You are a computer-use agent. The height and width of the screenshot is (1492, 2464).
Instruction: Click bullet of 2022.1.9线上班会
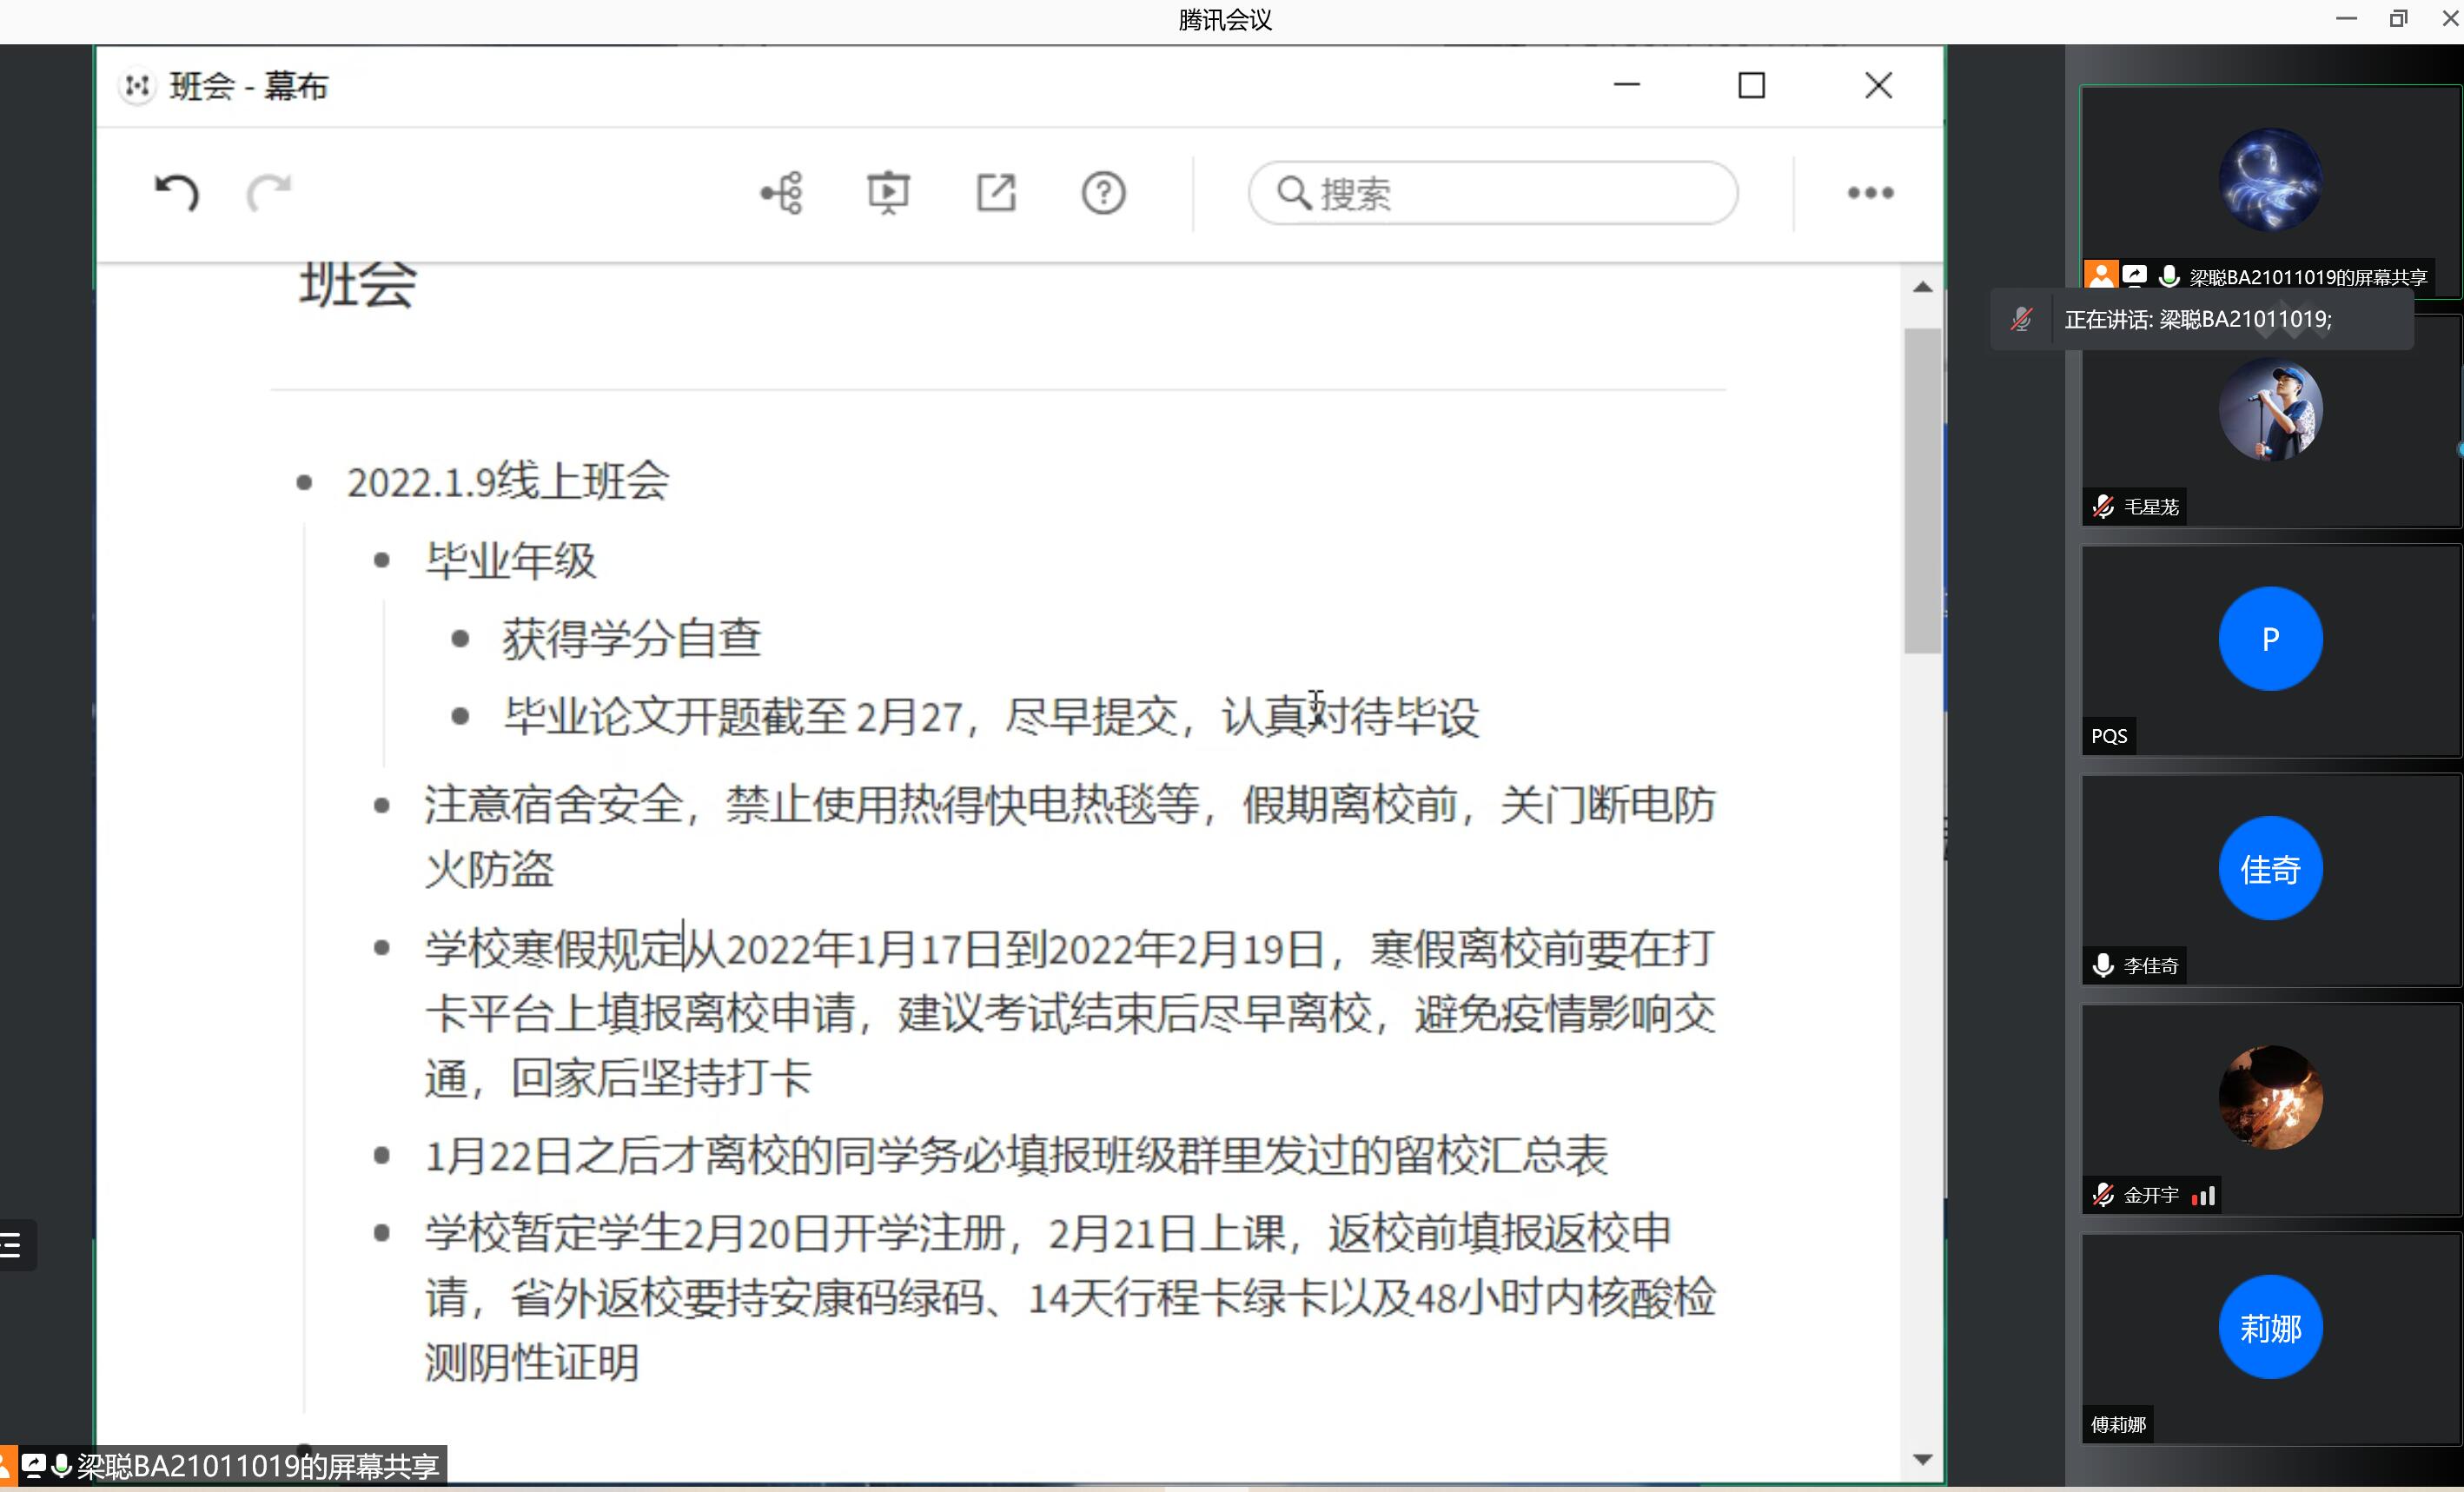(x=305, y=484)
